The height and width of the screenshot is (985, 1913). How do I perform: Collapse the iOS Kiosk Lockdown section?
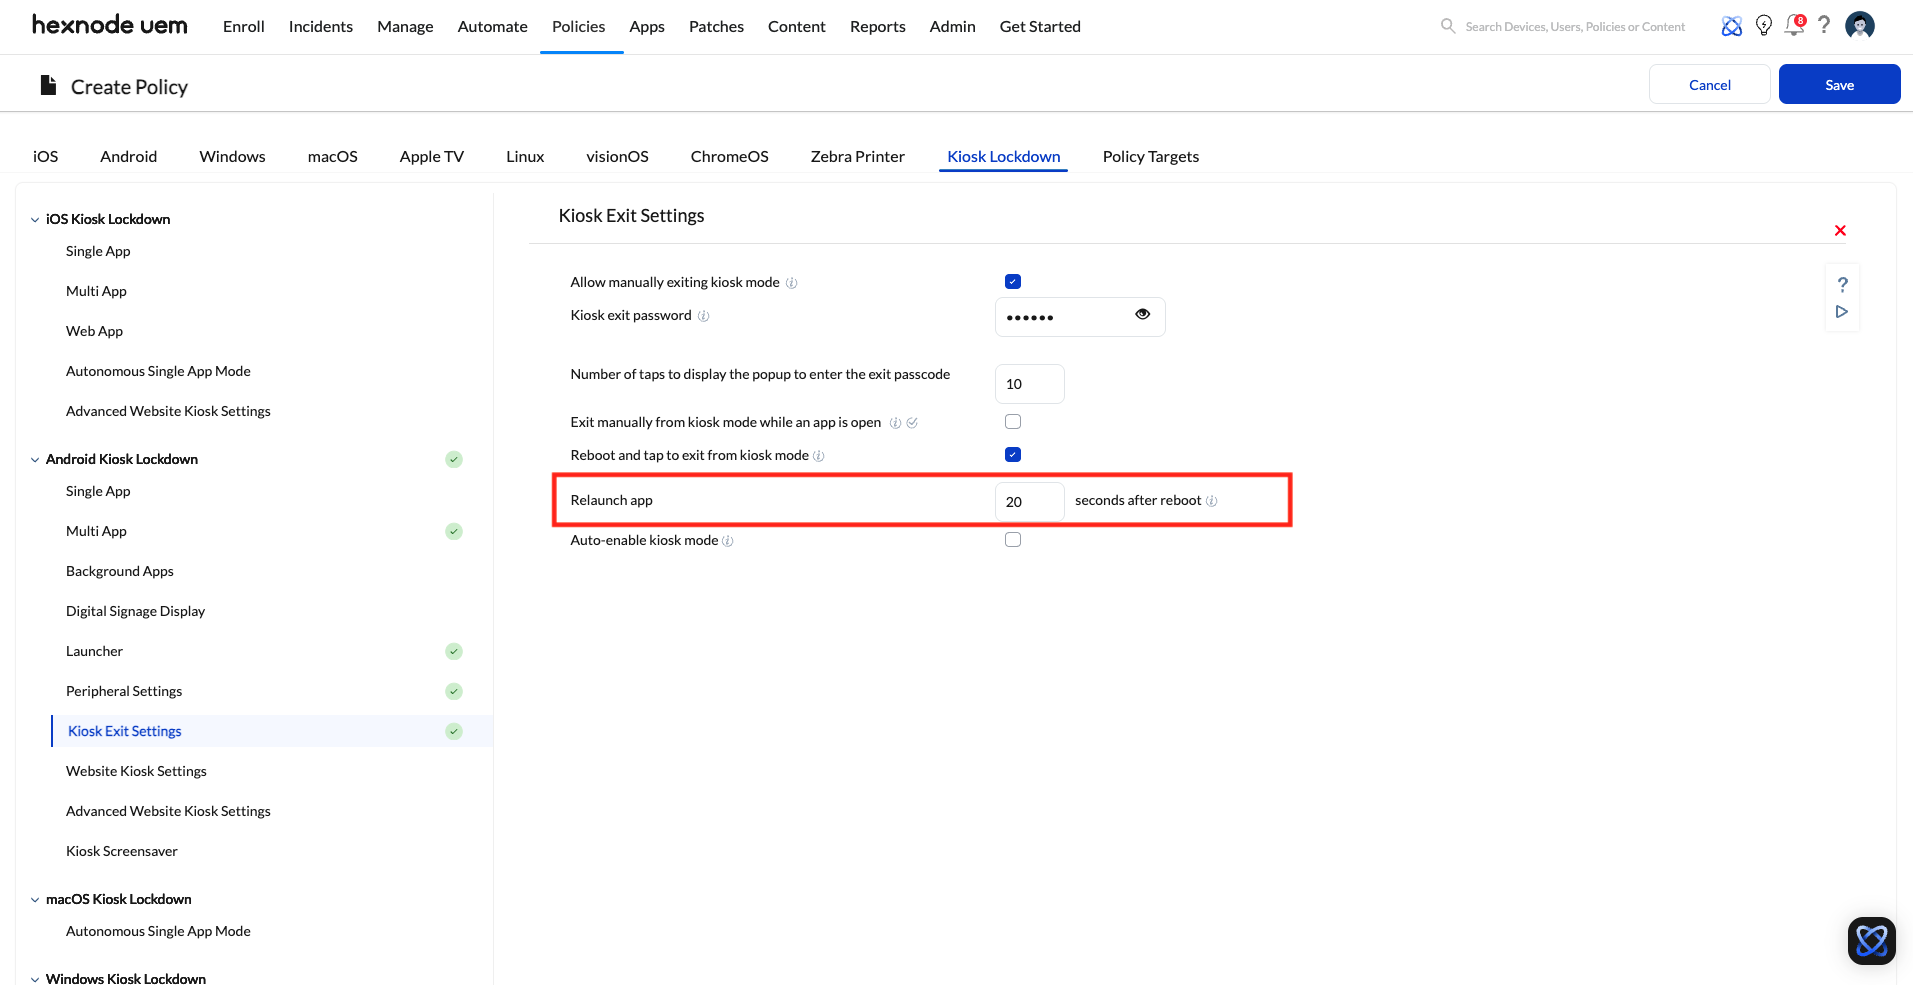(x=35, y=220)
